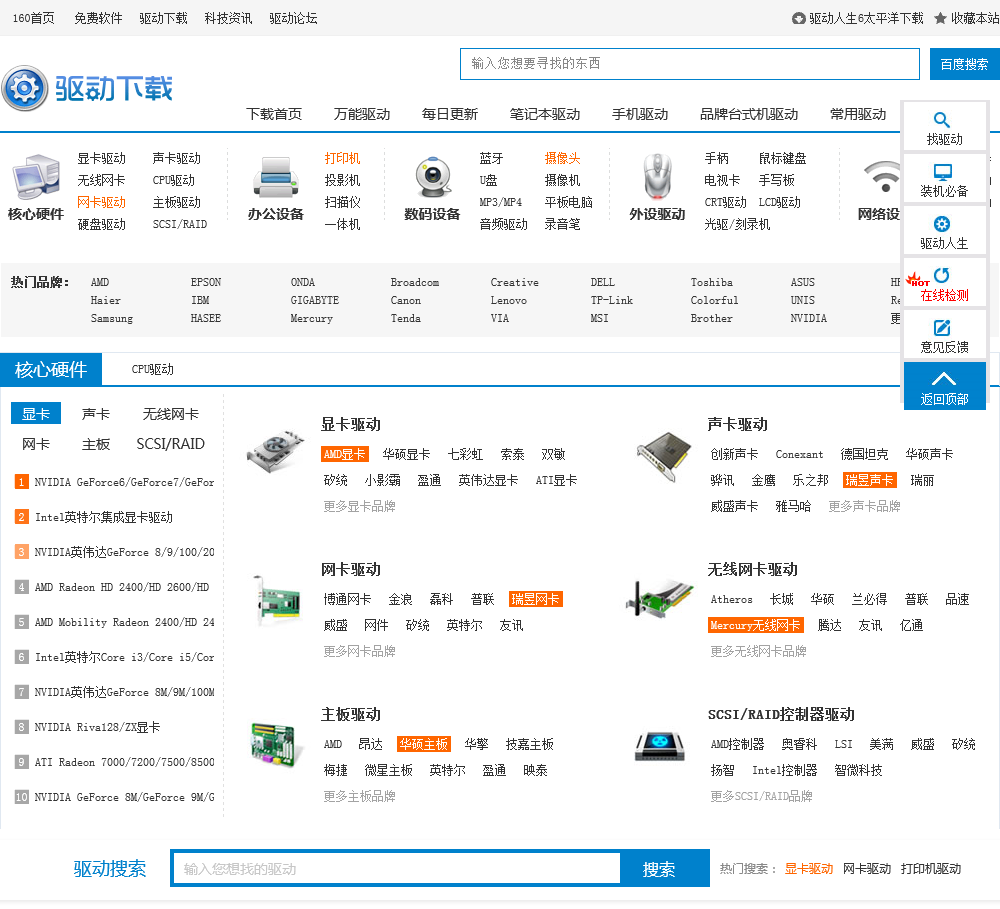This screenshot has width=1000, height=909.
Task: Open ranked item 9 ATI Radeon 7000
Action: [x=124, y=762]
